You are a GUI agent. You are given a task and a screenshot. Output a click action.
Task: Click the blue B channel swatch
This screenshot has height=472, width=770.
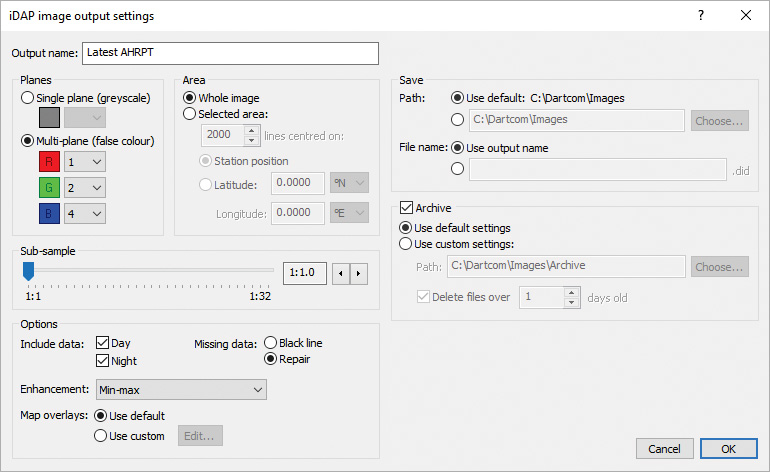coord(48,213)
